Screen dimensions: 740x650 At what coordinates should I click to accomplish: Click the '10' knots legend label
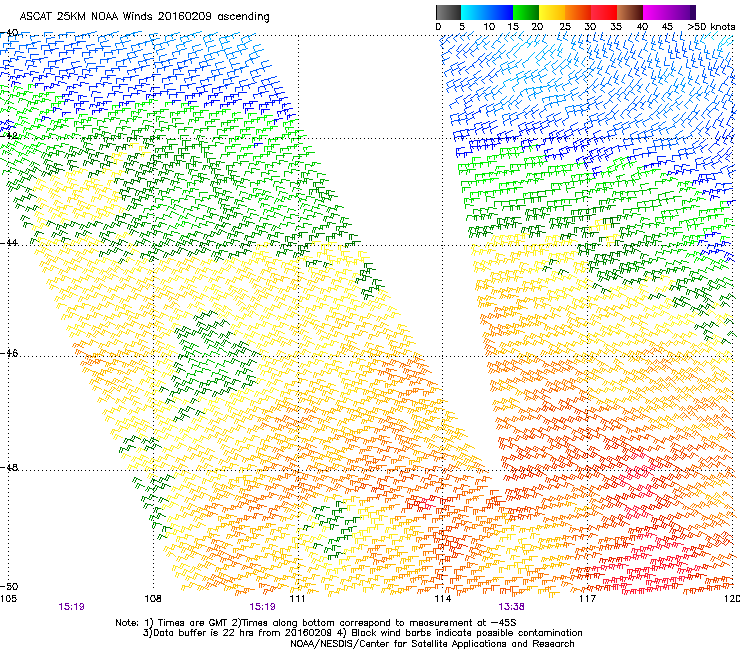tap(489, 27)
